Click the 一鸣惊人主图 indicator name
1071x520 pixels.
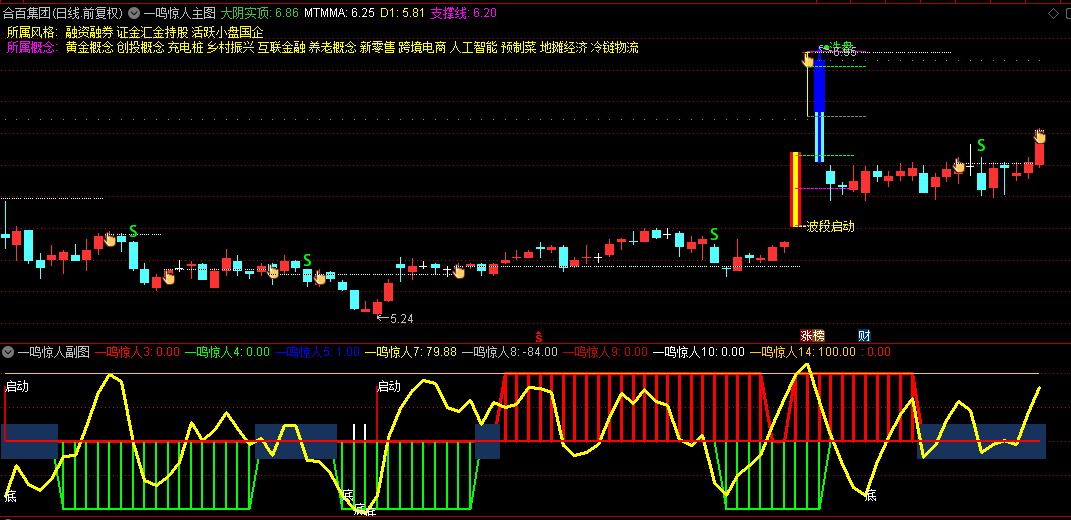tap(180, 13)
